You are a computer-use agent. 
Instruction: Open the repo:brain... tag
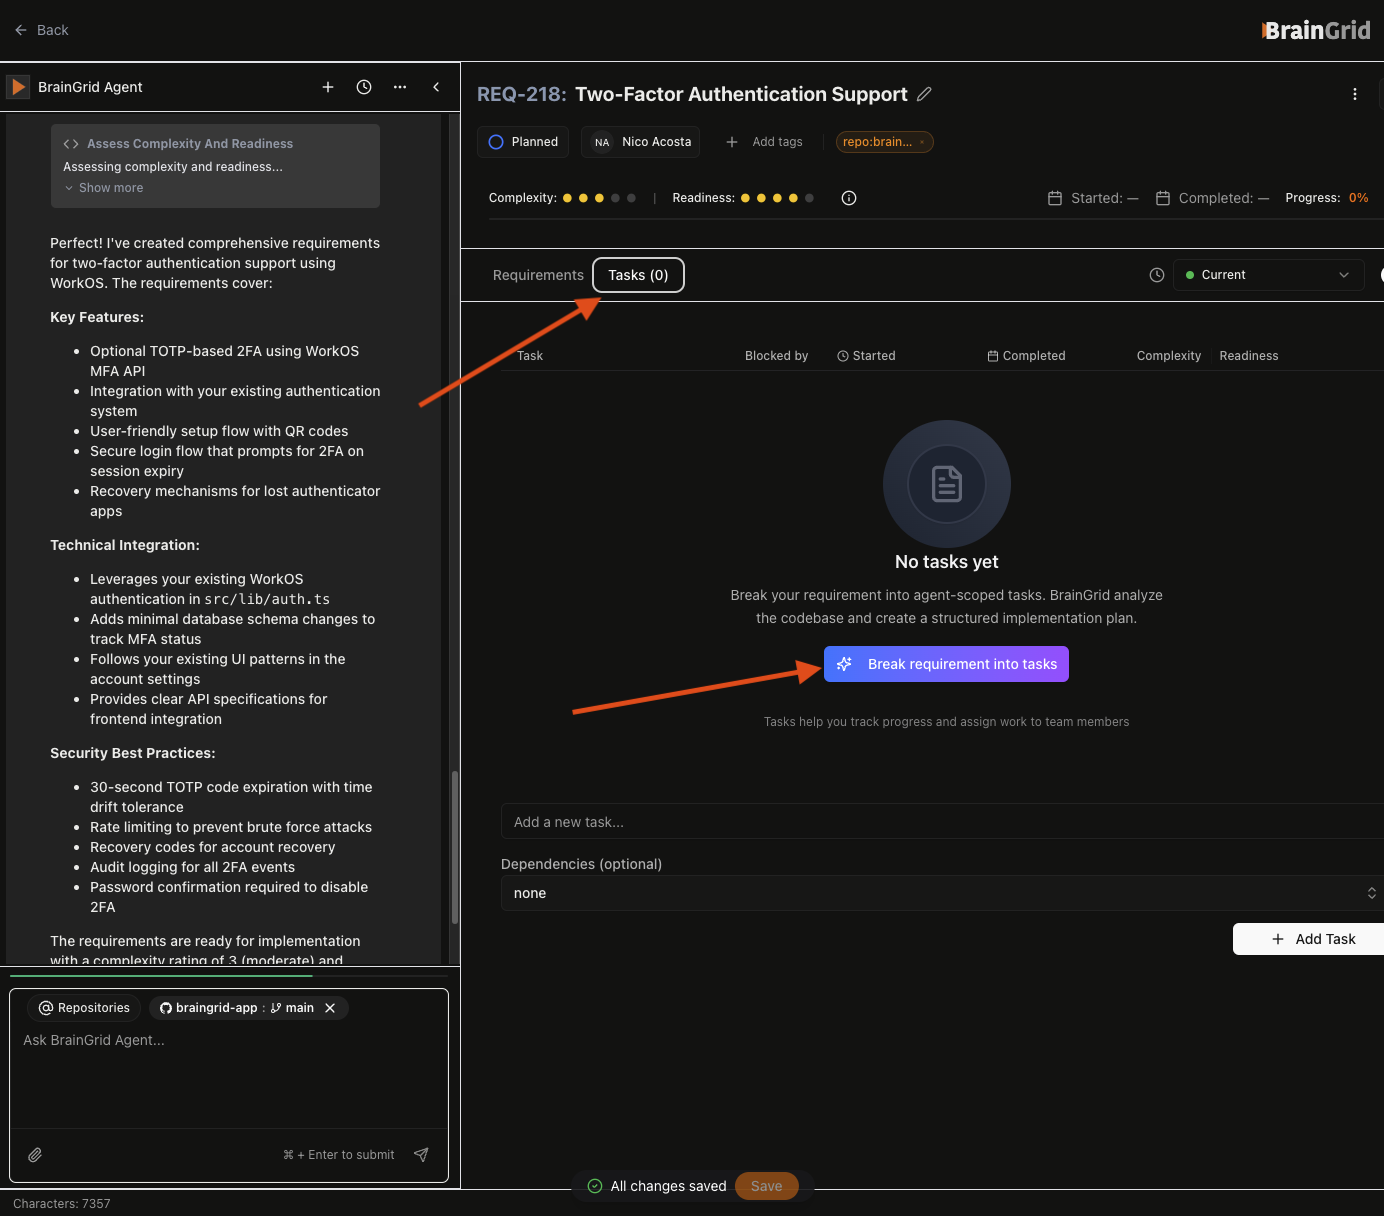tap(877, 142)
